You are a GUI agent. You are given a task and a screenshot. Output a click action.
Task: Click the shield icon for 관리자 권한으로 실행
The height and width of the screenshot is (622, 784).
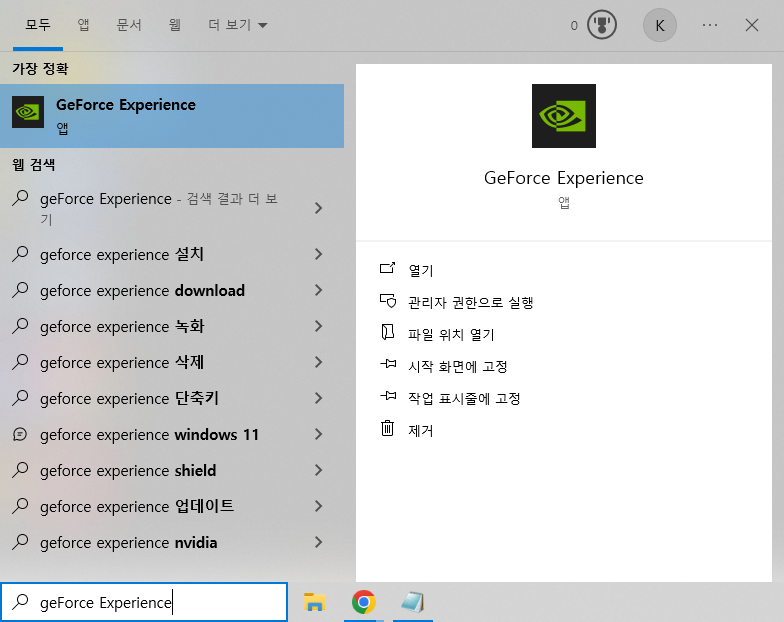coord(388,301)
